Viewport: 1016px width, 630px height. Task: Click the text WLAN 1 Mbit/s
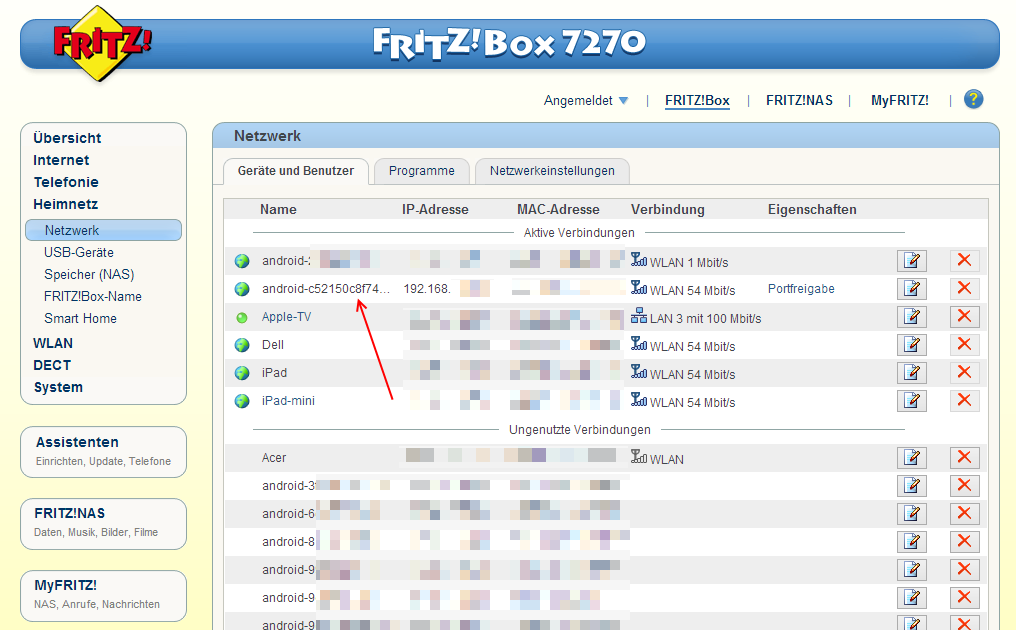[689, 262]
